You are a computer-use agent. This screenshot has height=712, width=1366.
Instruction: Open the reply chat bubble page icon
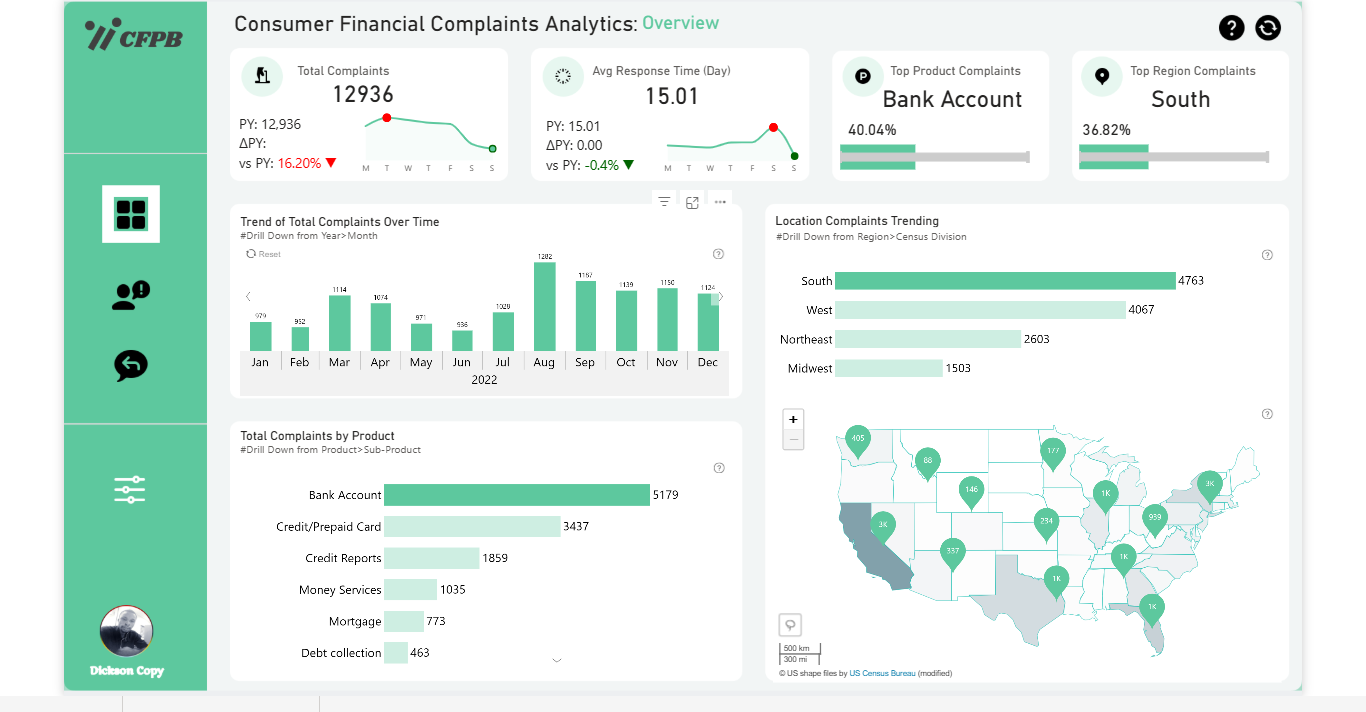pos(131,365)
